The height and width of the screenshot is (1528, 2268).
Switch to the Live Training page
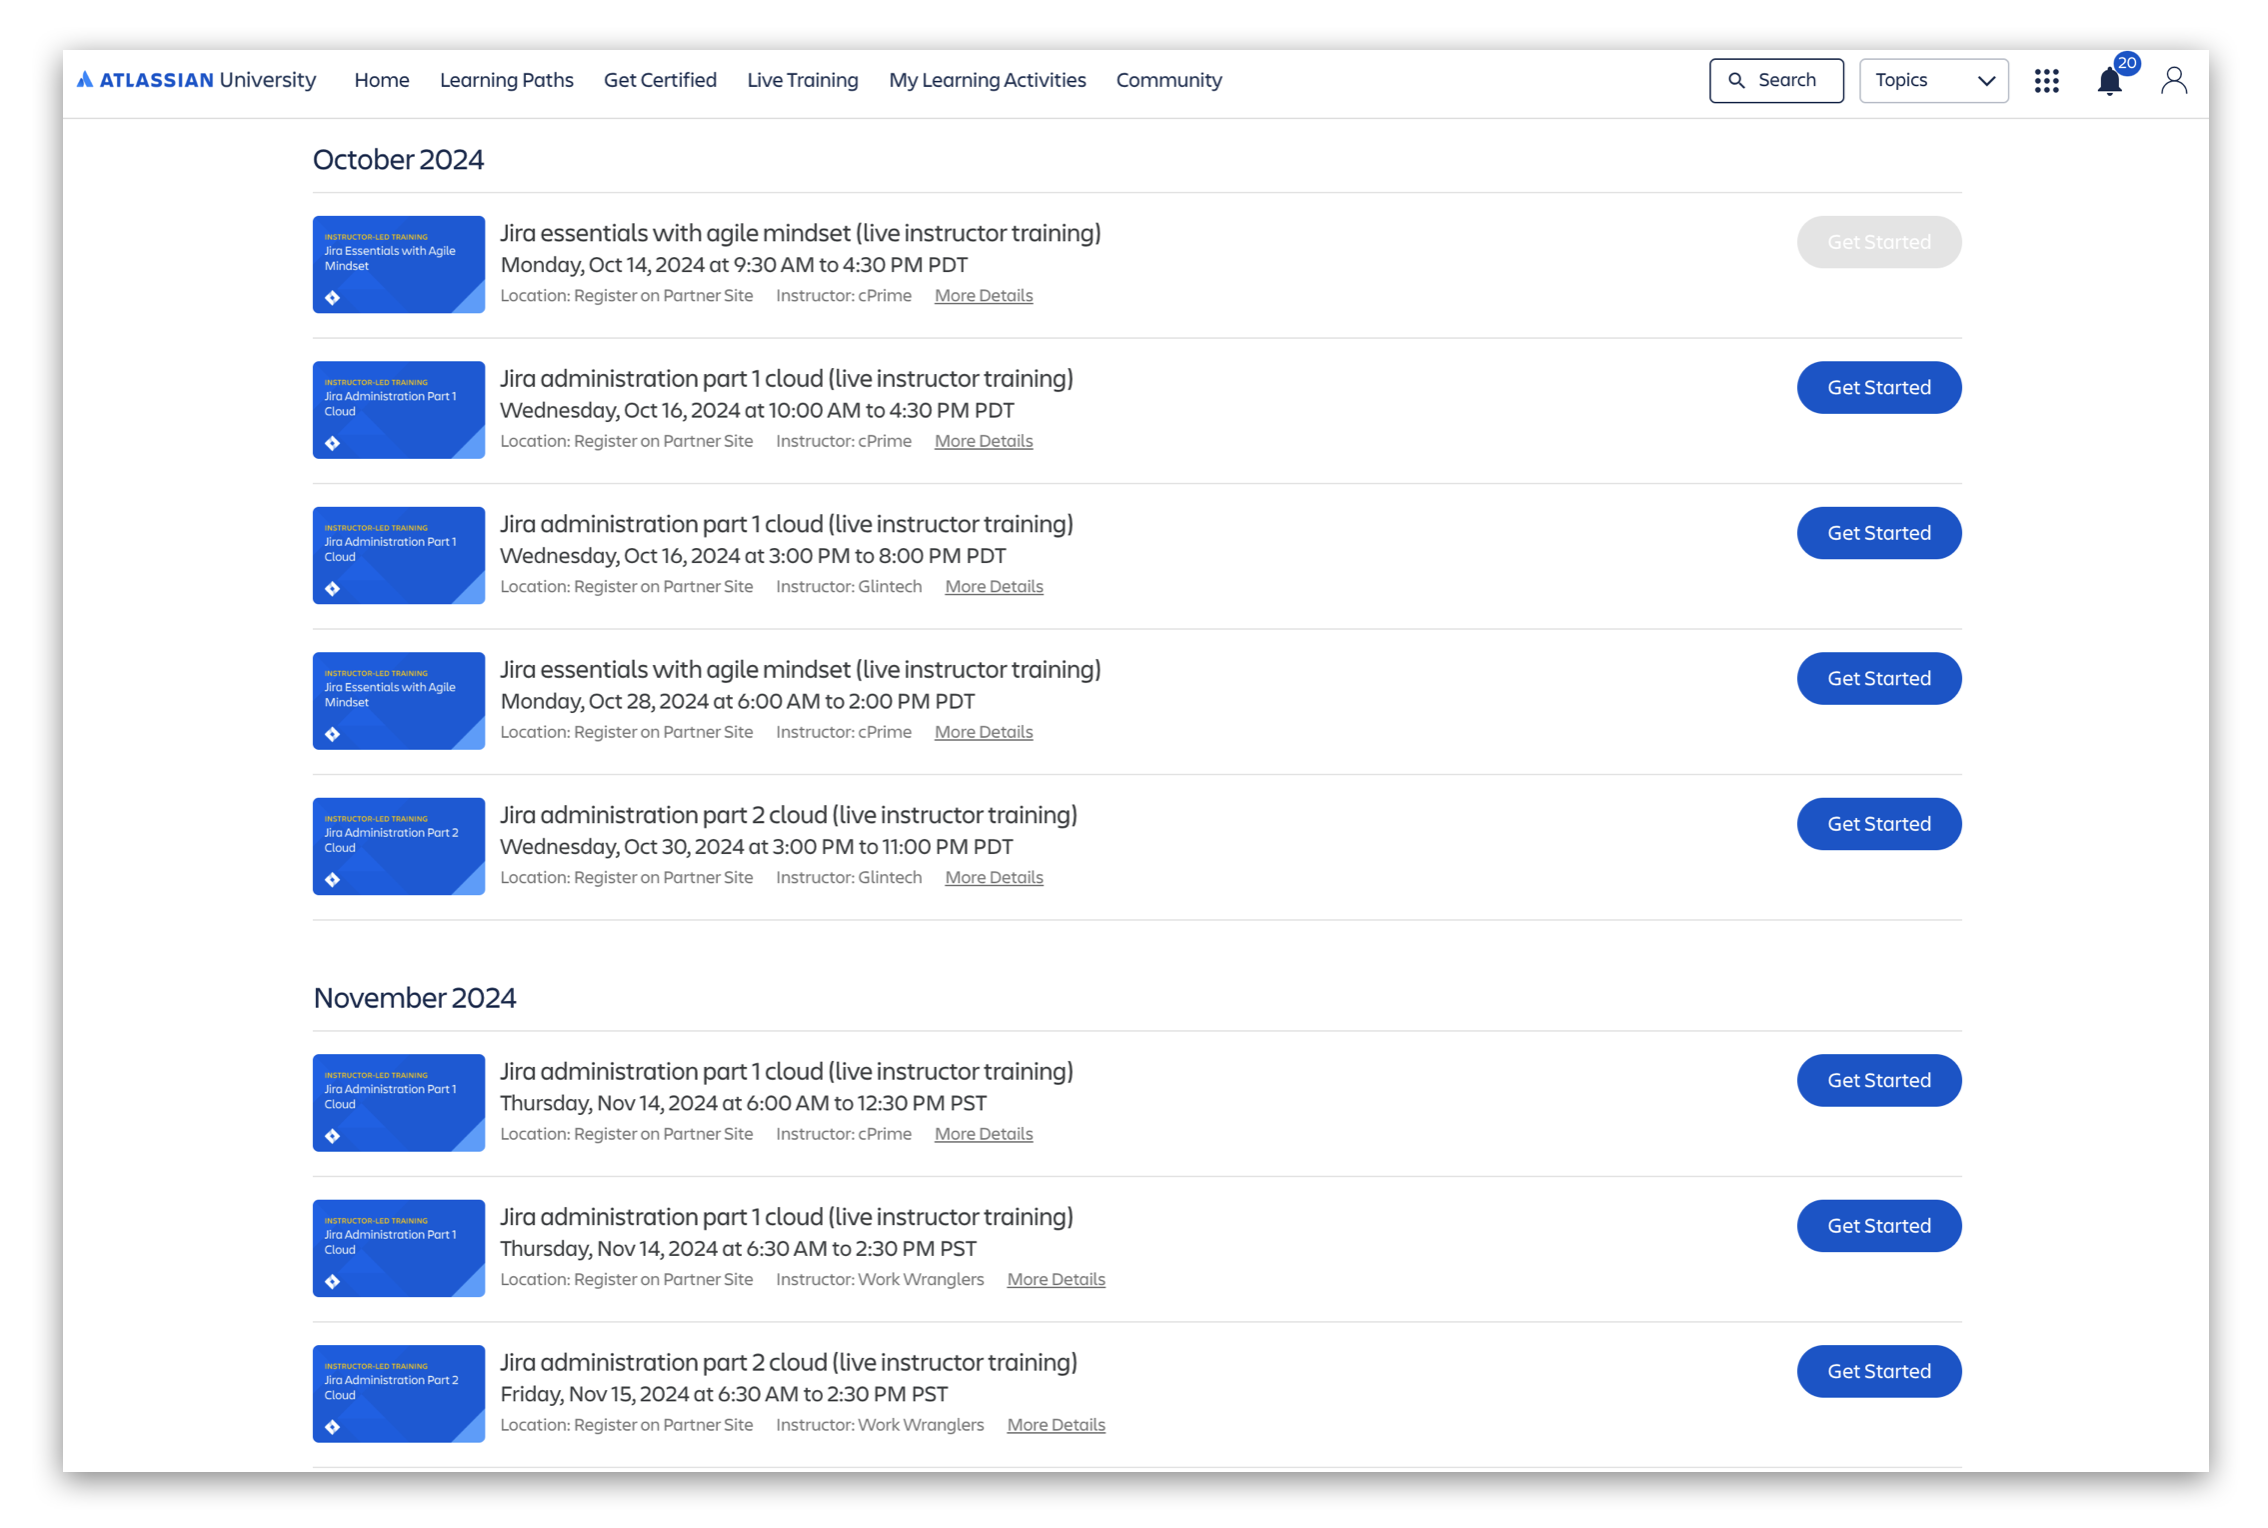pyautogui.click(x=802, y=80)
